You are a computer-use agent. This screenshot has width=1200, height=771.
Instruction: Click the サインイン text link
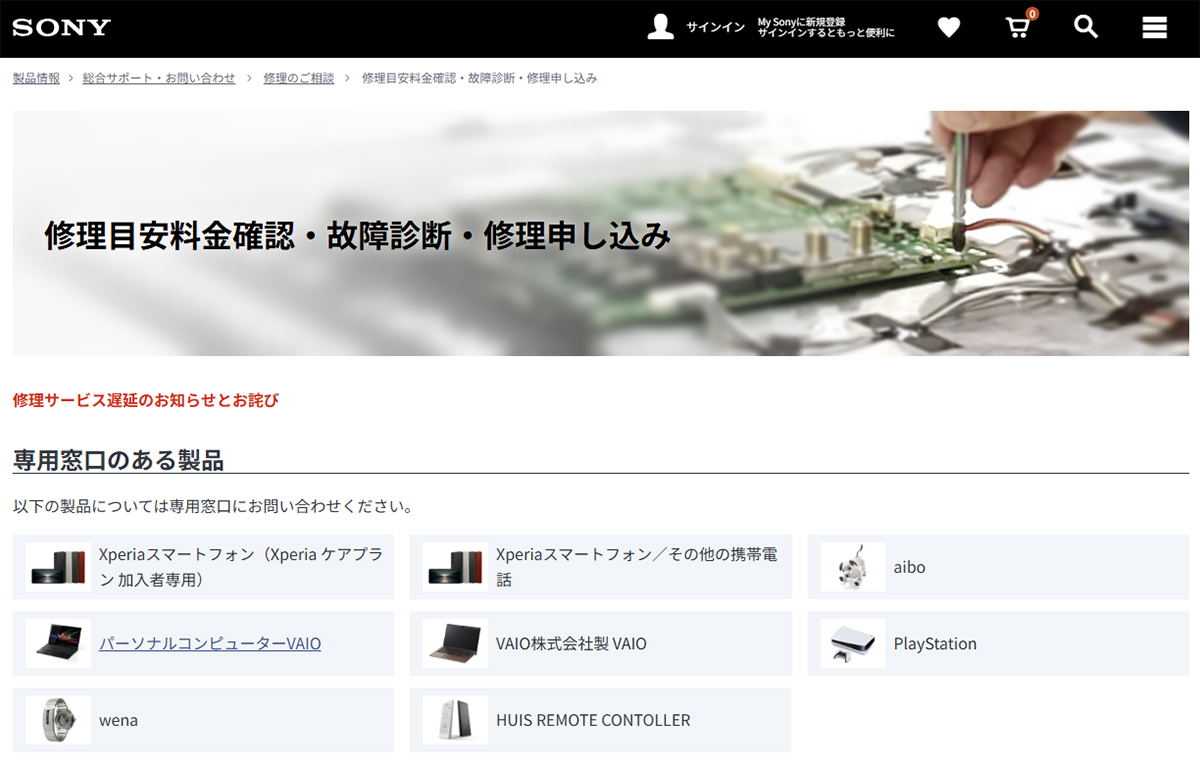[715, 28]
